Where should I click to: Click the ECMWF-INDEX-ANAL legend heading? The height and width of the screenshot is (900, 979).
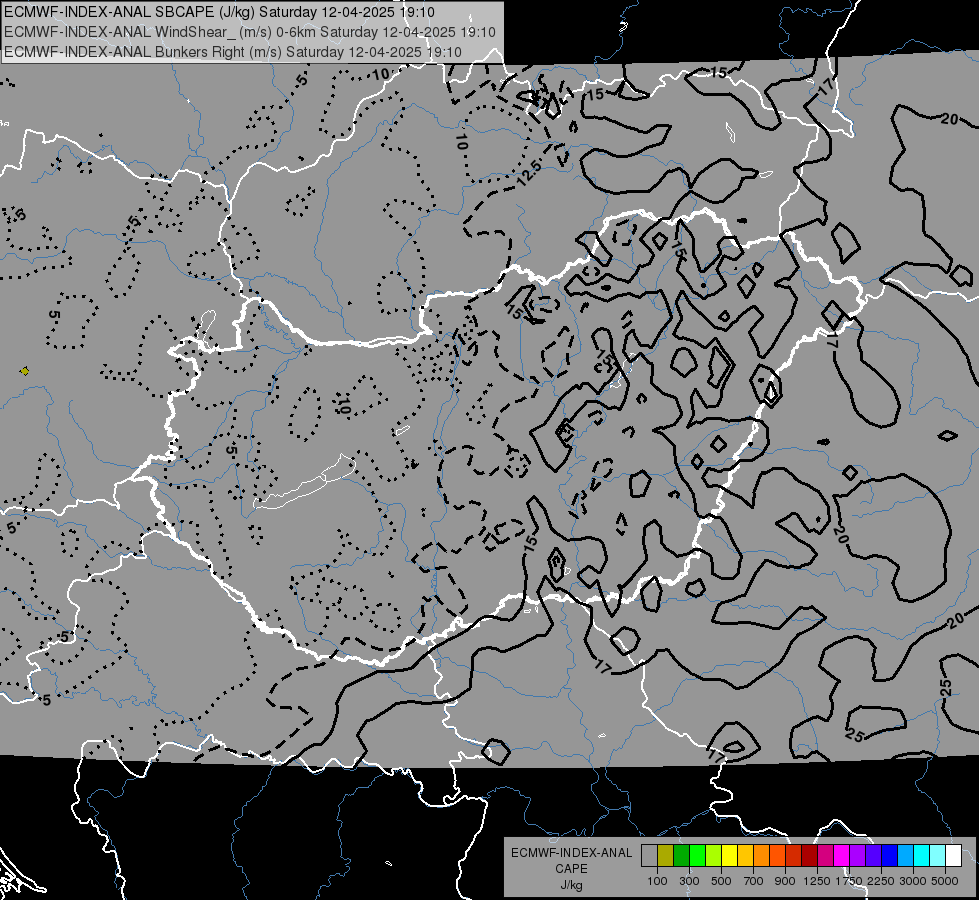(571, 853)
